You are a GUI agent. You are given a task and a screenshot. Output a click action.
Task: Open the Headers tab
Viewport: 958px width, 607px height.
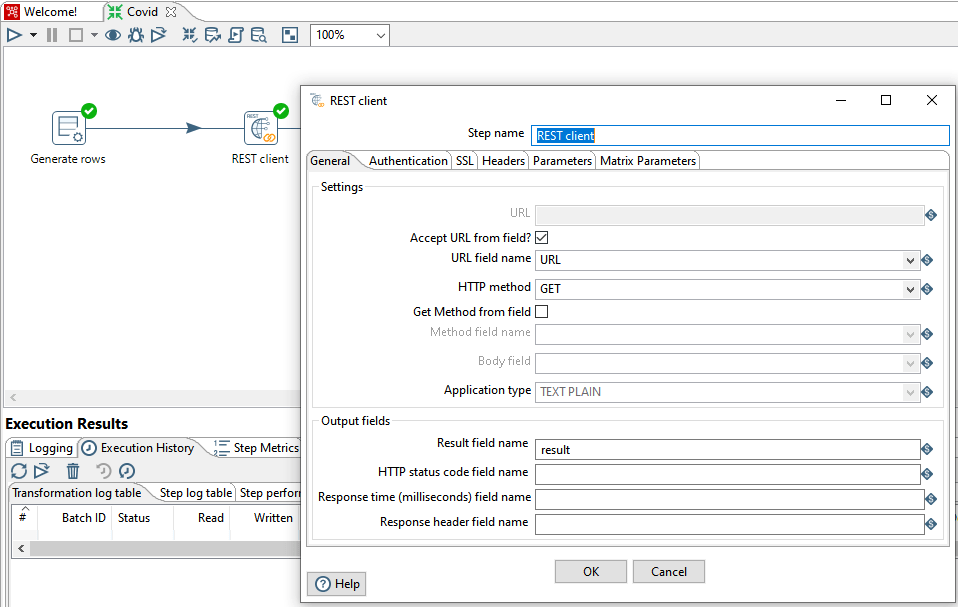pos(503,161)
